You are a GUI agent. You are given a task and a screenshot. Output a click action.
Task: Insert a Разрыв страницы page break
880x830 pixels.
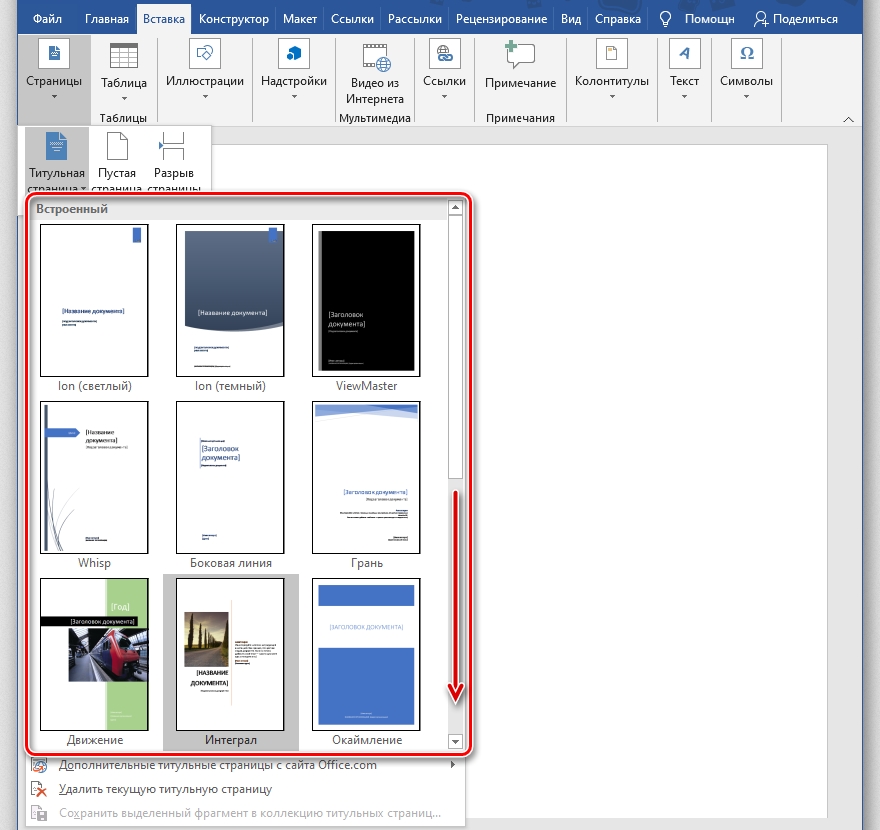click(x=173, y=148)
